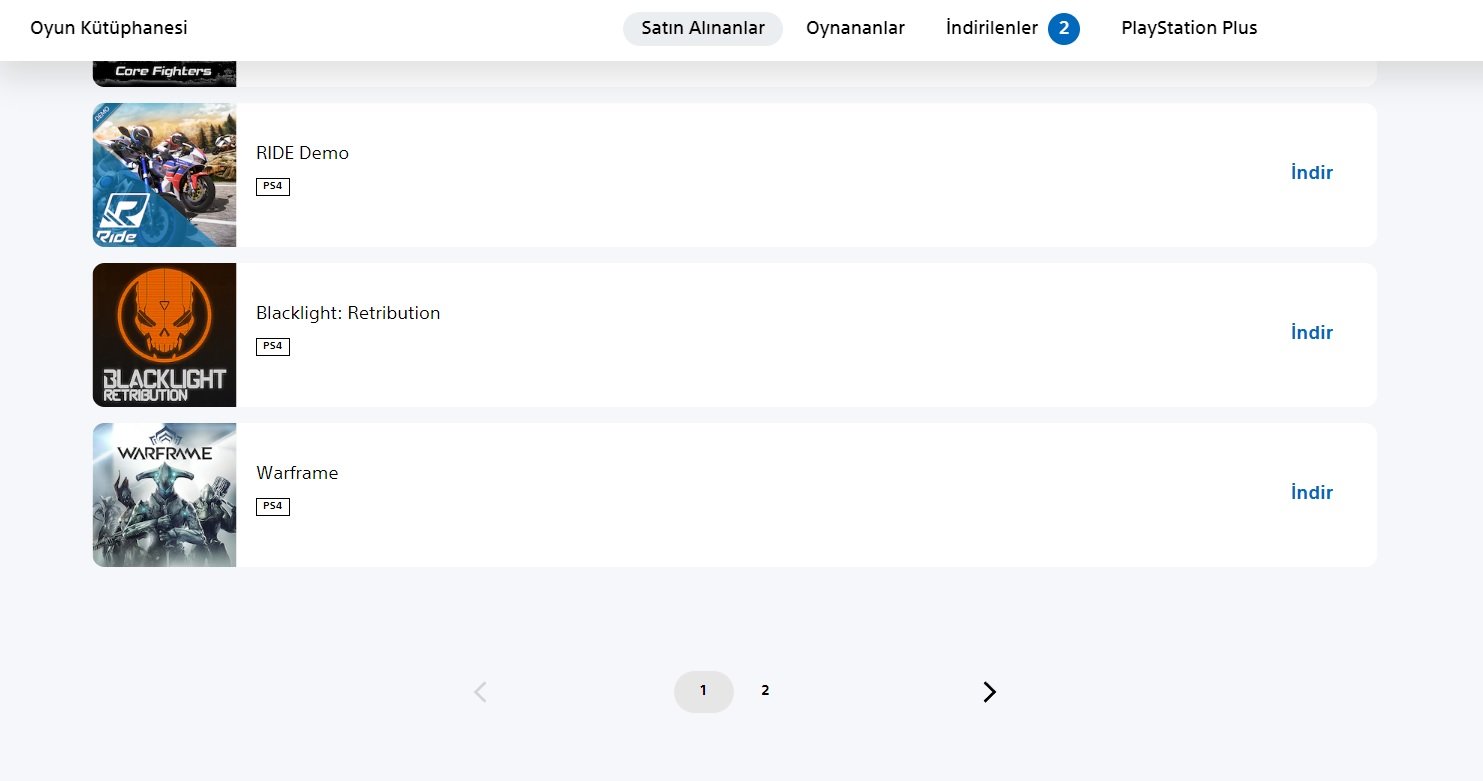This screenshot has height=781, width=1483.
Task: Open the Blacklight Retribution cover art
Action: pyautogui.click(x=165, y=335)
